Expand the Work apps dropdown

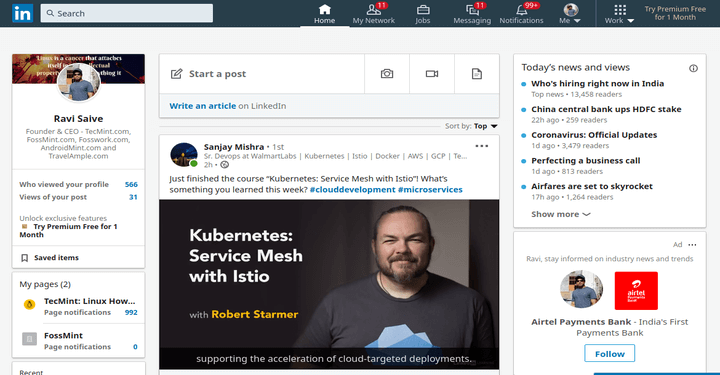click(619, 14)
